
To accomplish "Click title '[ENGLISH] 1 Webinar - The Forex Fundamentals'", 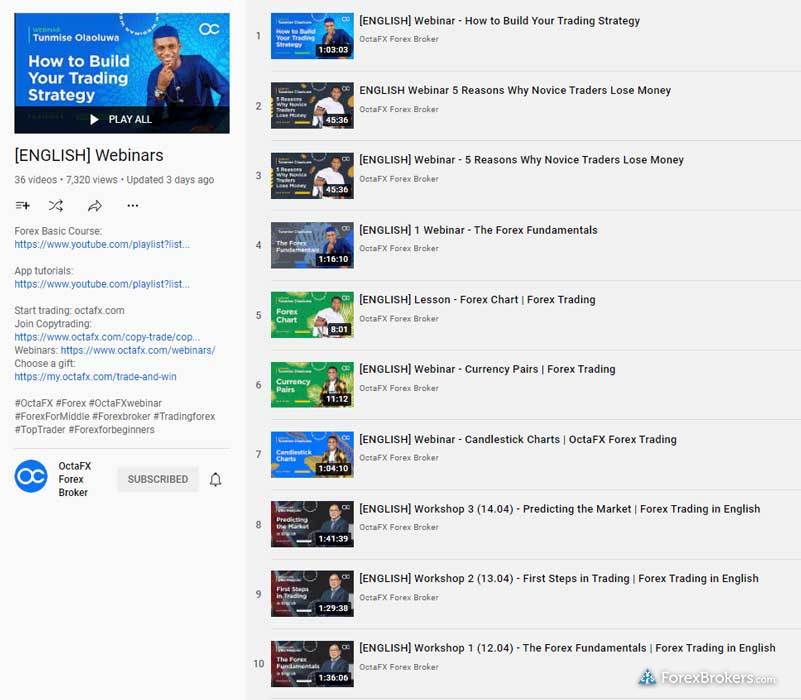I will [x=478, y=230].
